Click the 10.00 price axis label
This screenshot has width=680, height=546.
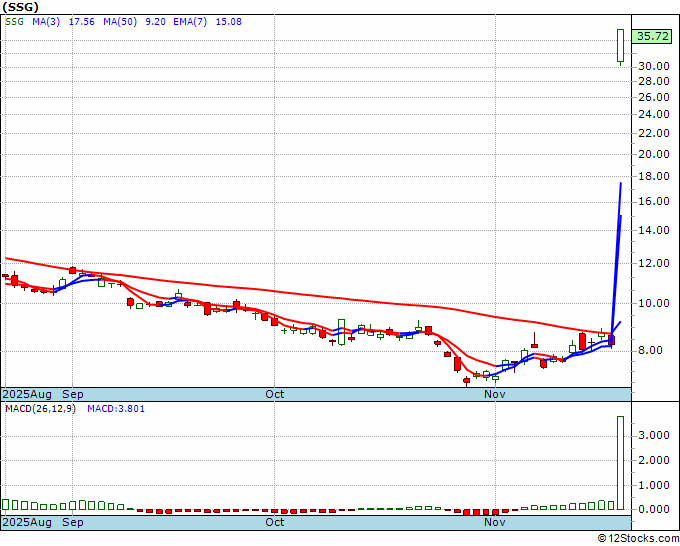pos(654,303)
